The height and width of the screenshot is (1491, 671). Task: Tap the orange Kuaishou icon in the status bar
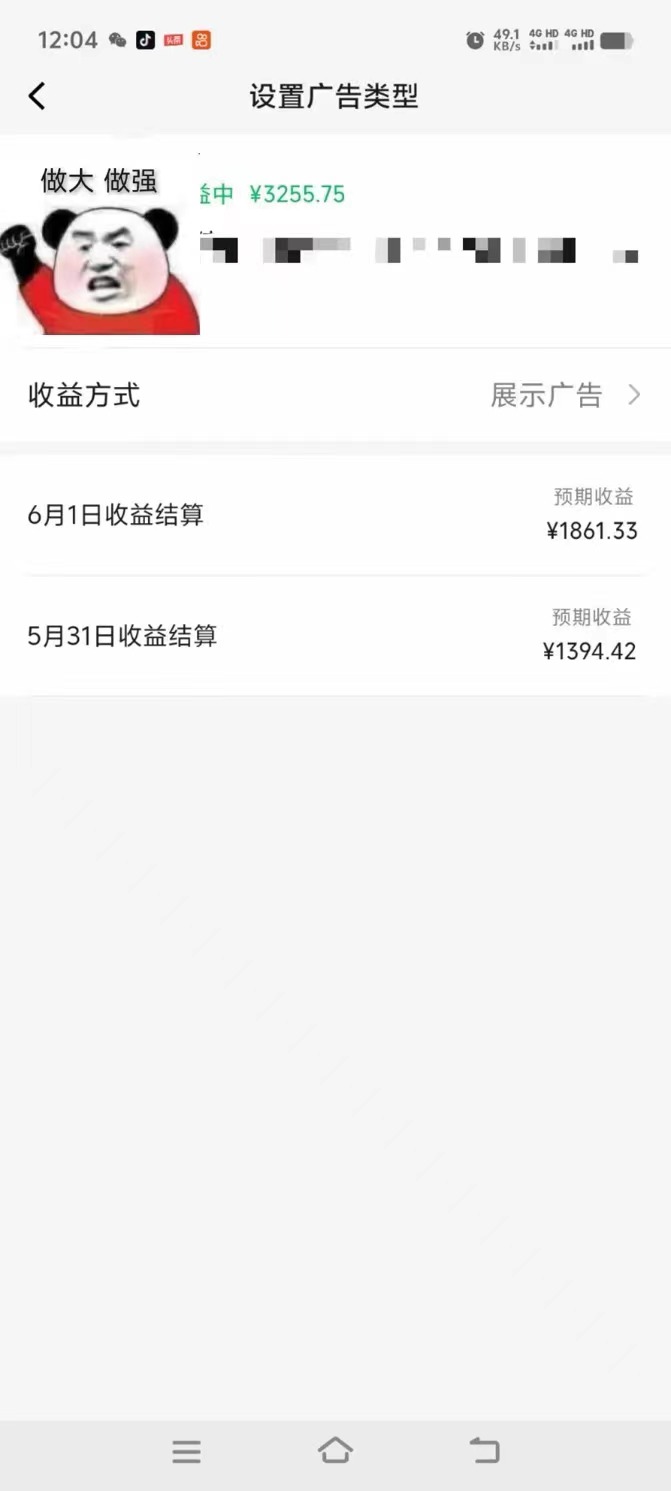200,38
